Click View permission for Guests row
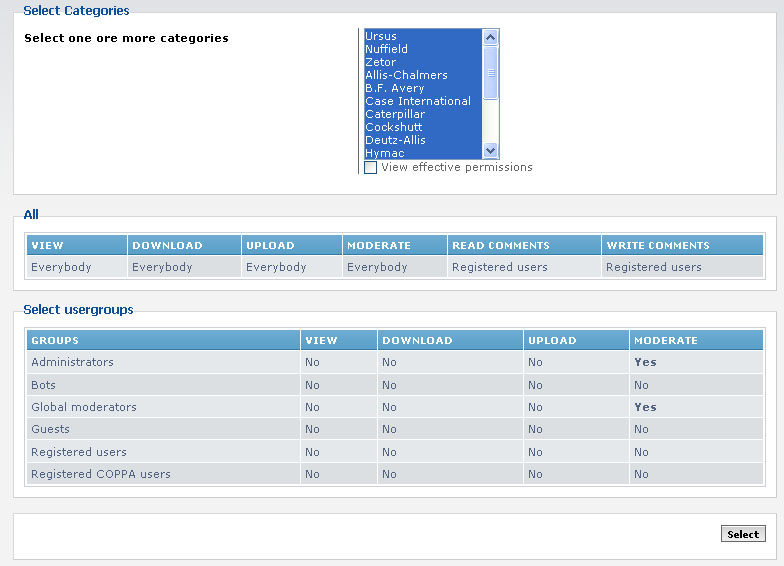Viewport: 784px width, 566px height. (312, 430)
